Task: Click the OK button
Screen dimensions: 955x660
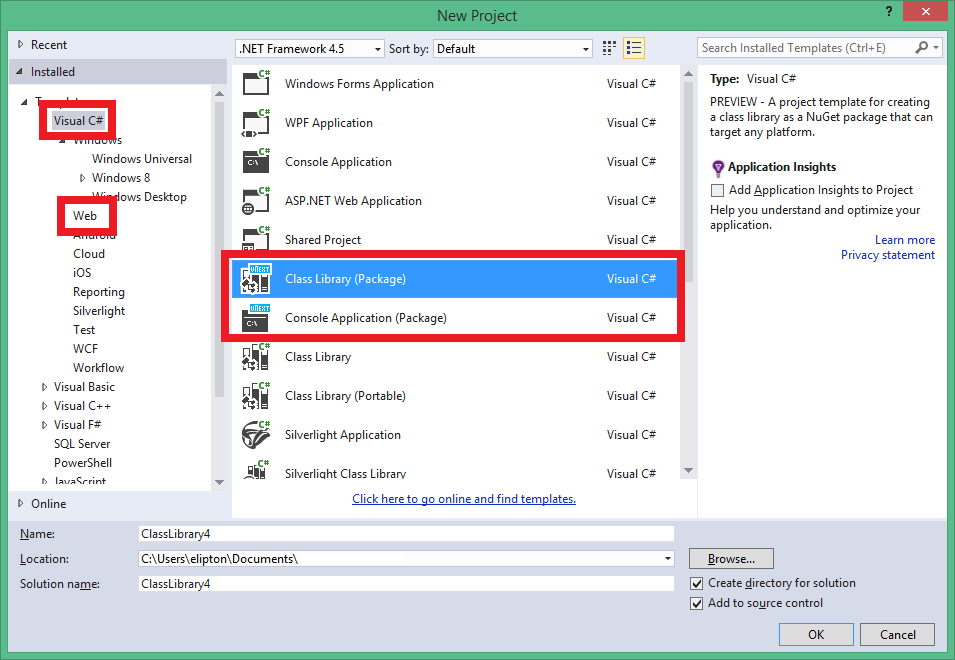Action: click(816, 634)
